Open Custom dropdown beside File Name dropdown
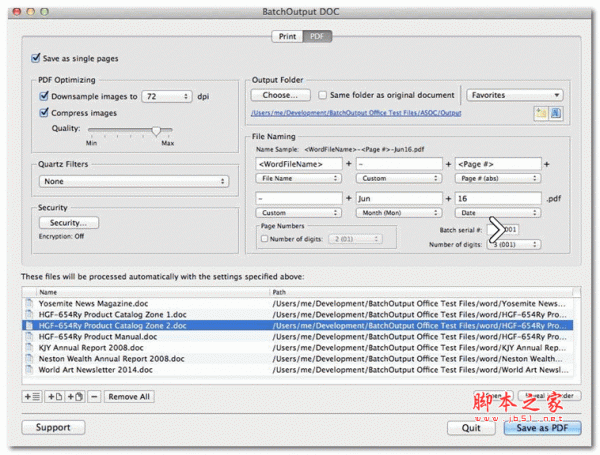Viewport: 600px width, 455px height. click(x=399, y=178)
